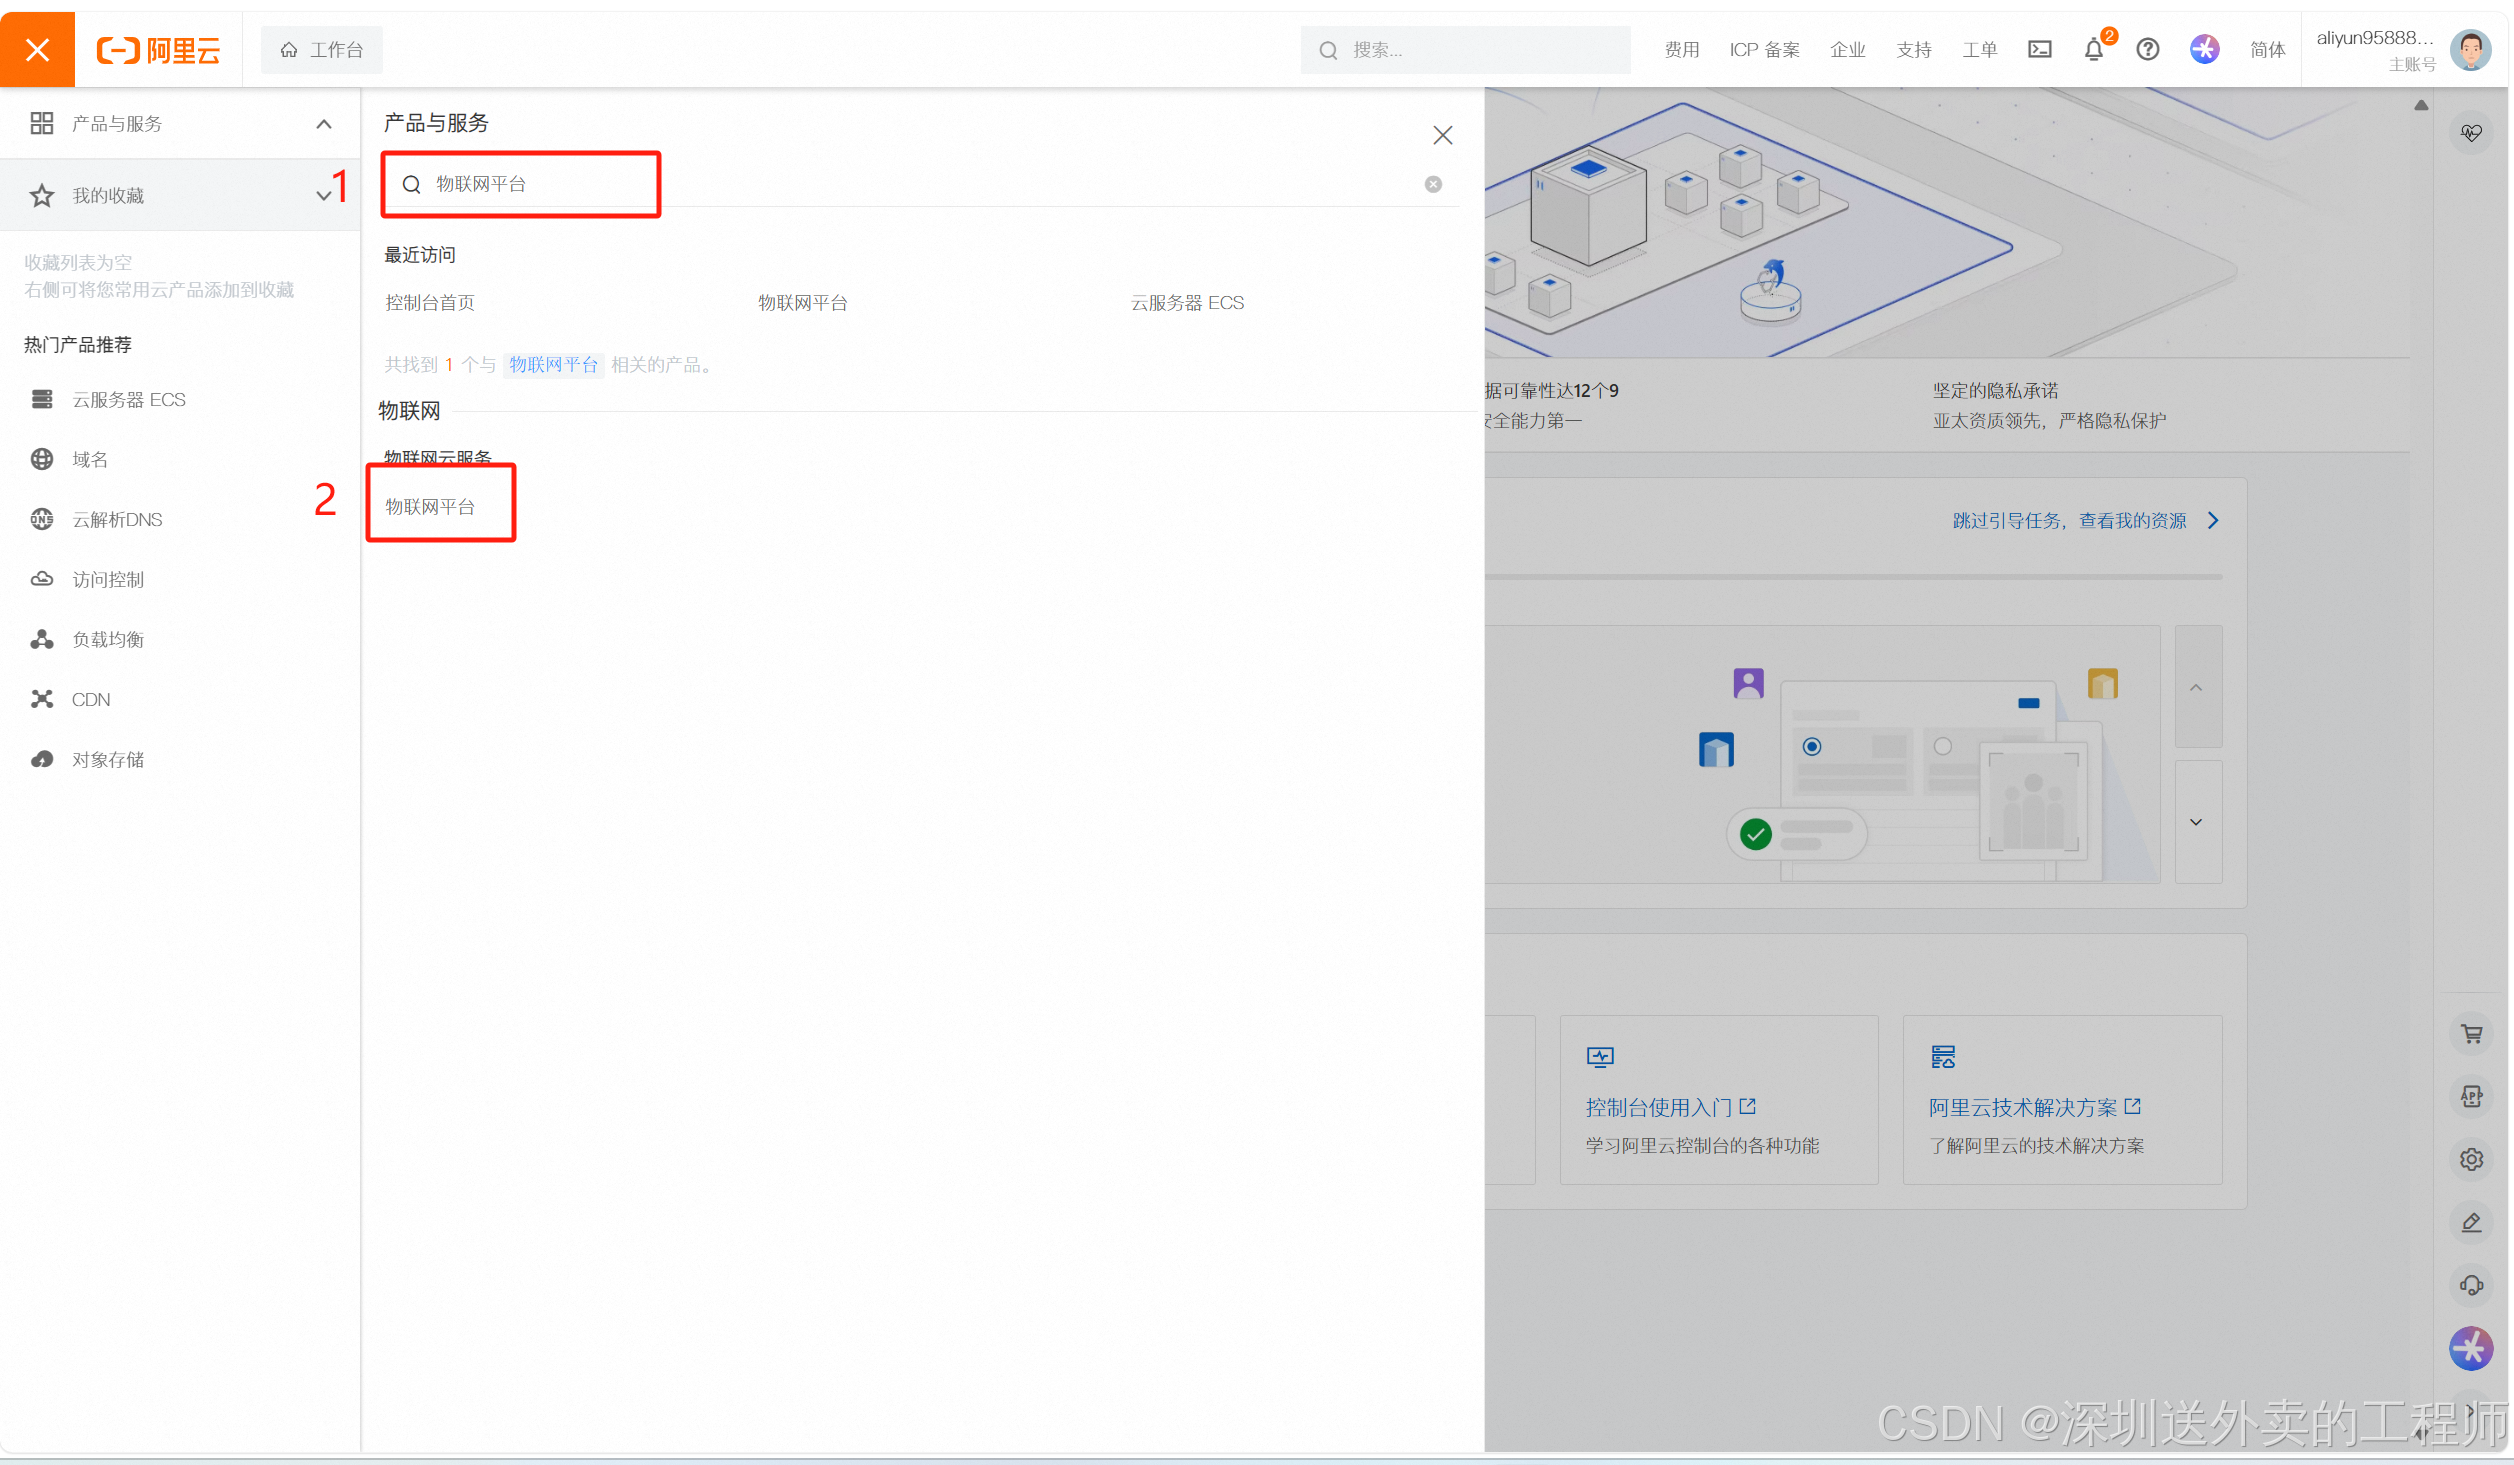The height and width of the screenshot is (1465, 2514).
Task: Switch language with 简体 button
Action: [2267, 50]
